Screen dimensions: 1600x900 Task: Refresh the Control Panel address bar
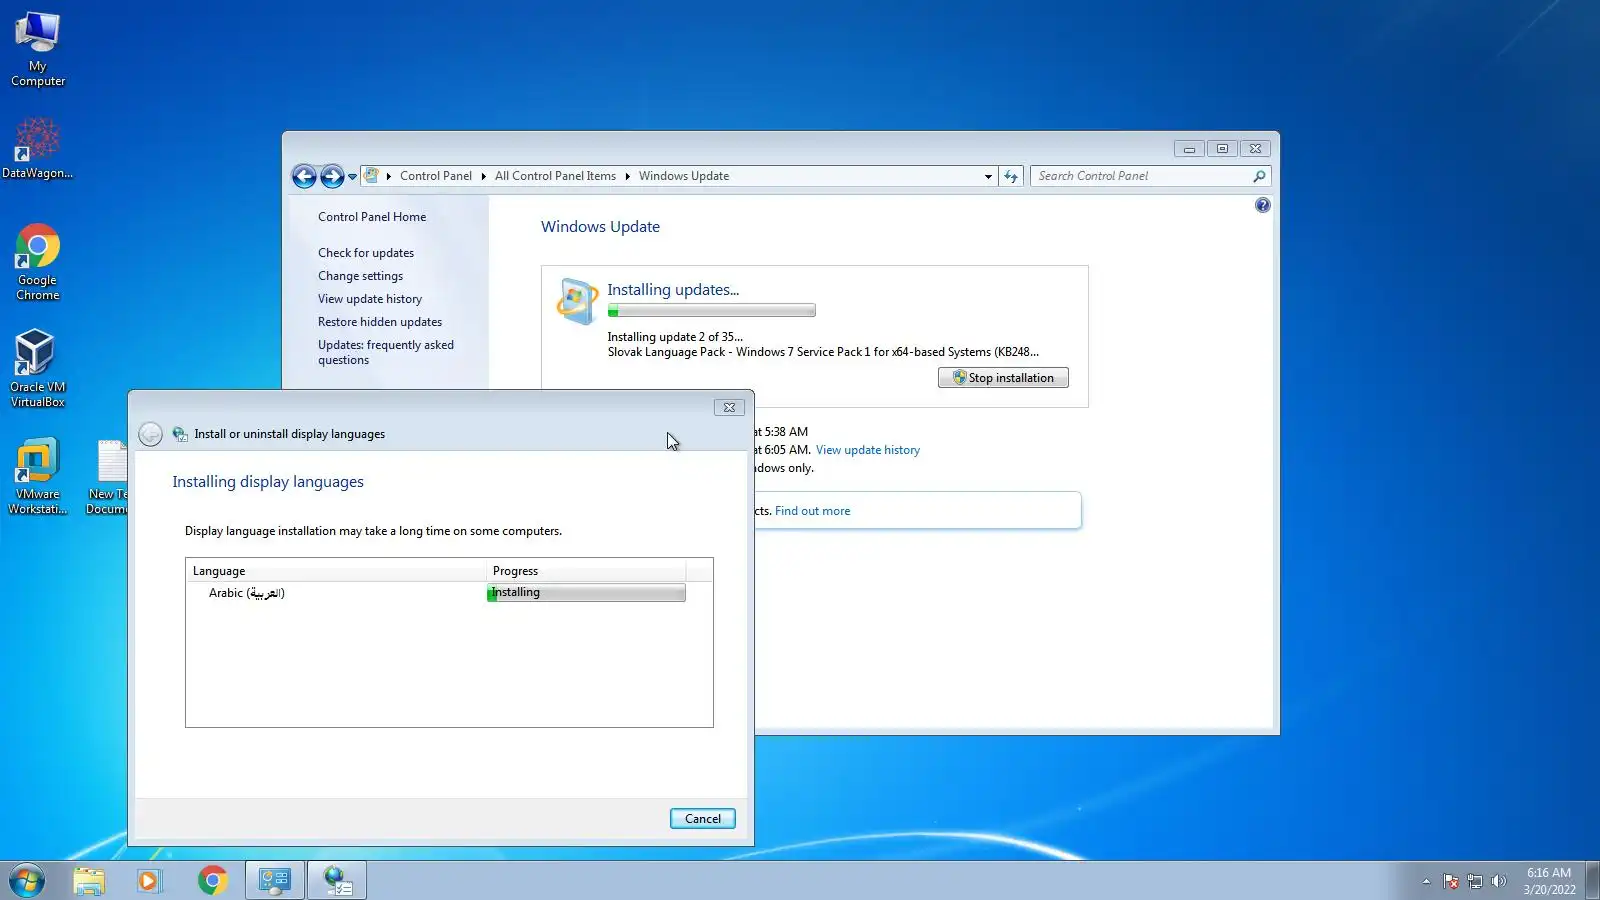pyautogui.click(x=1011, y=177)
